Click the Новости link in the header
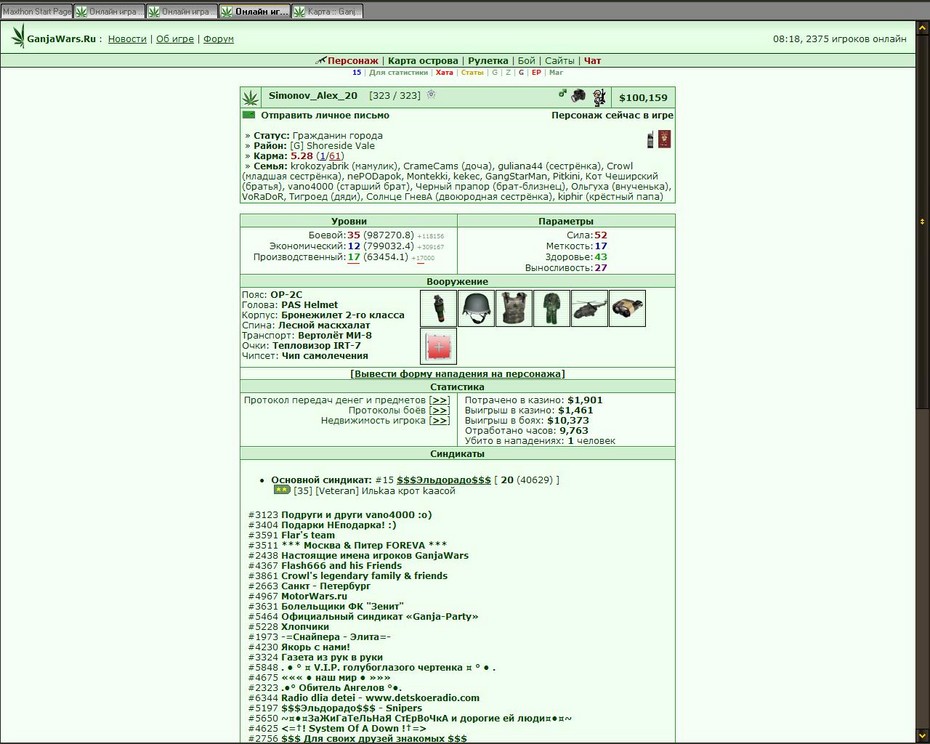 (x=127, y=39)
